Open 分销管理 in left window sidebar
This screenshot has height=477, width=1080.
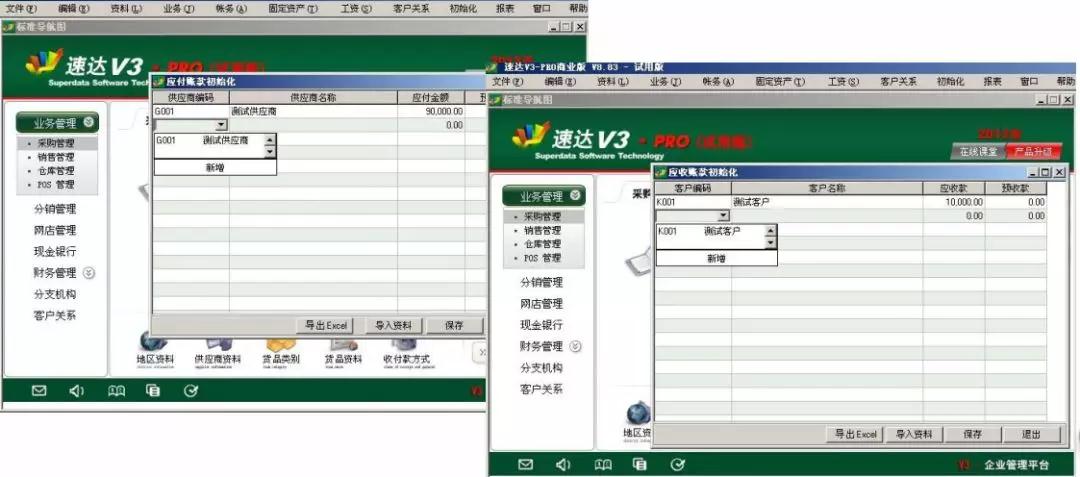(x=55, y=209)
